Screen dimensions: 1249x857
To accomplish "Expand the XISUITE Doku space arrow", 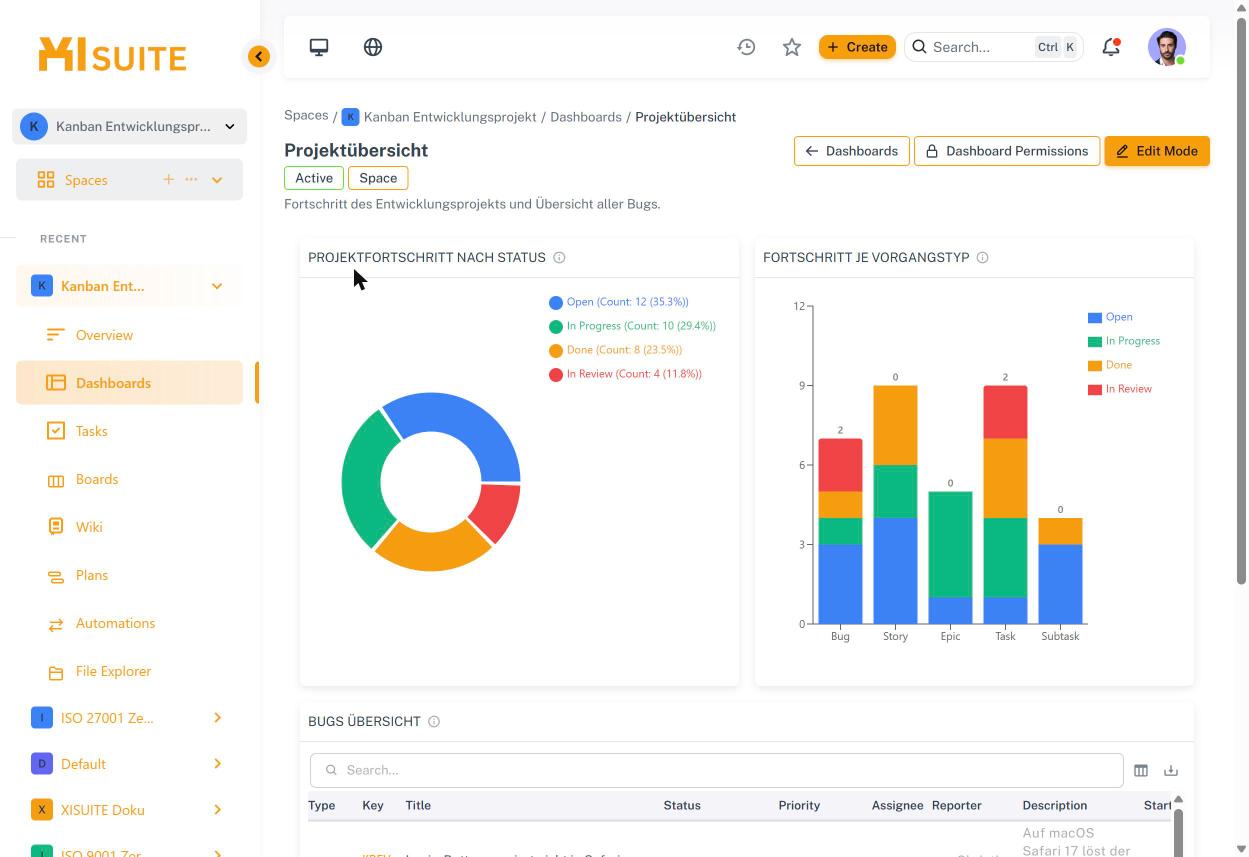I will coord(217,810).
